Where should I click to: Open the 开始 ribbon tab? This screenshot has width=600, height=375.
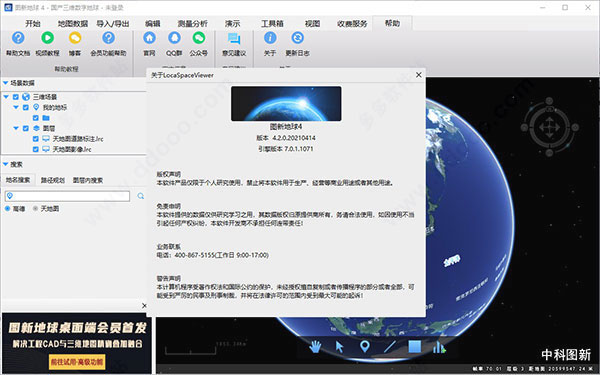(x=33, y=23)
